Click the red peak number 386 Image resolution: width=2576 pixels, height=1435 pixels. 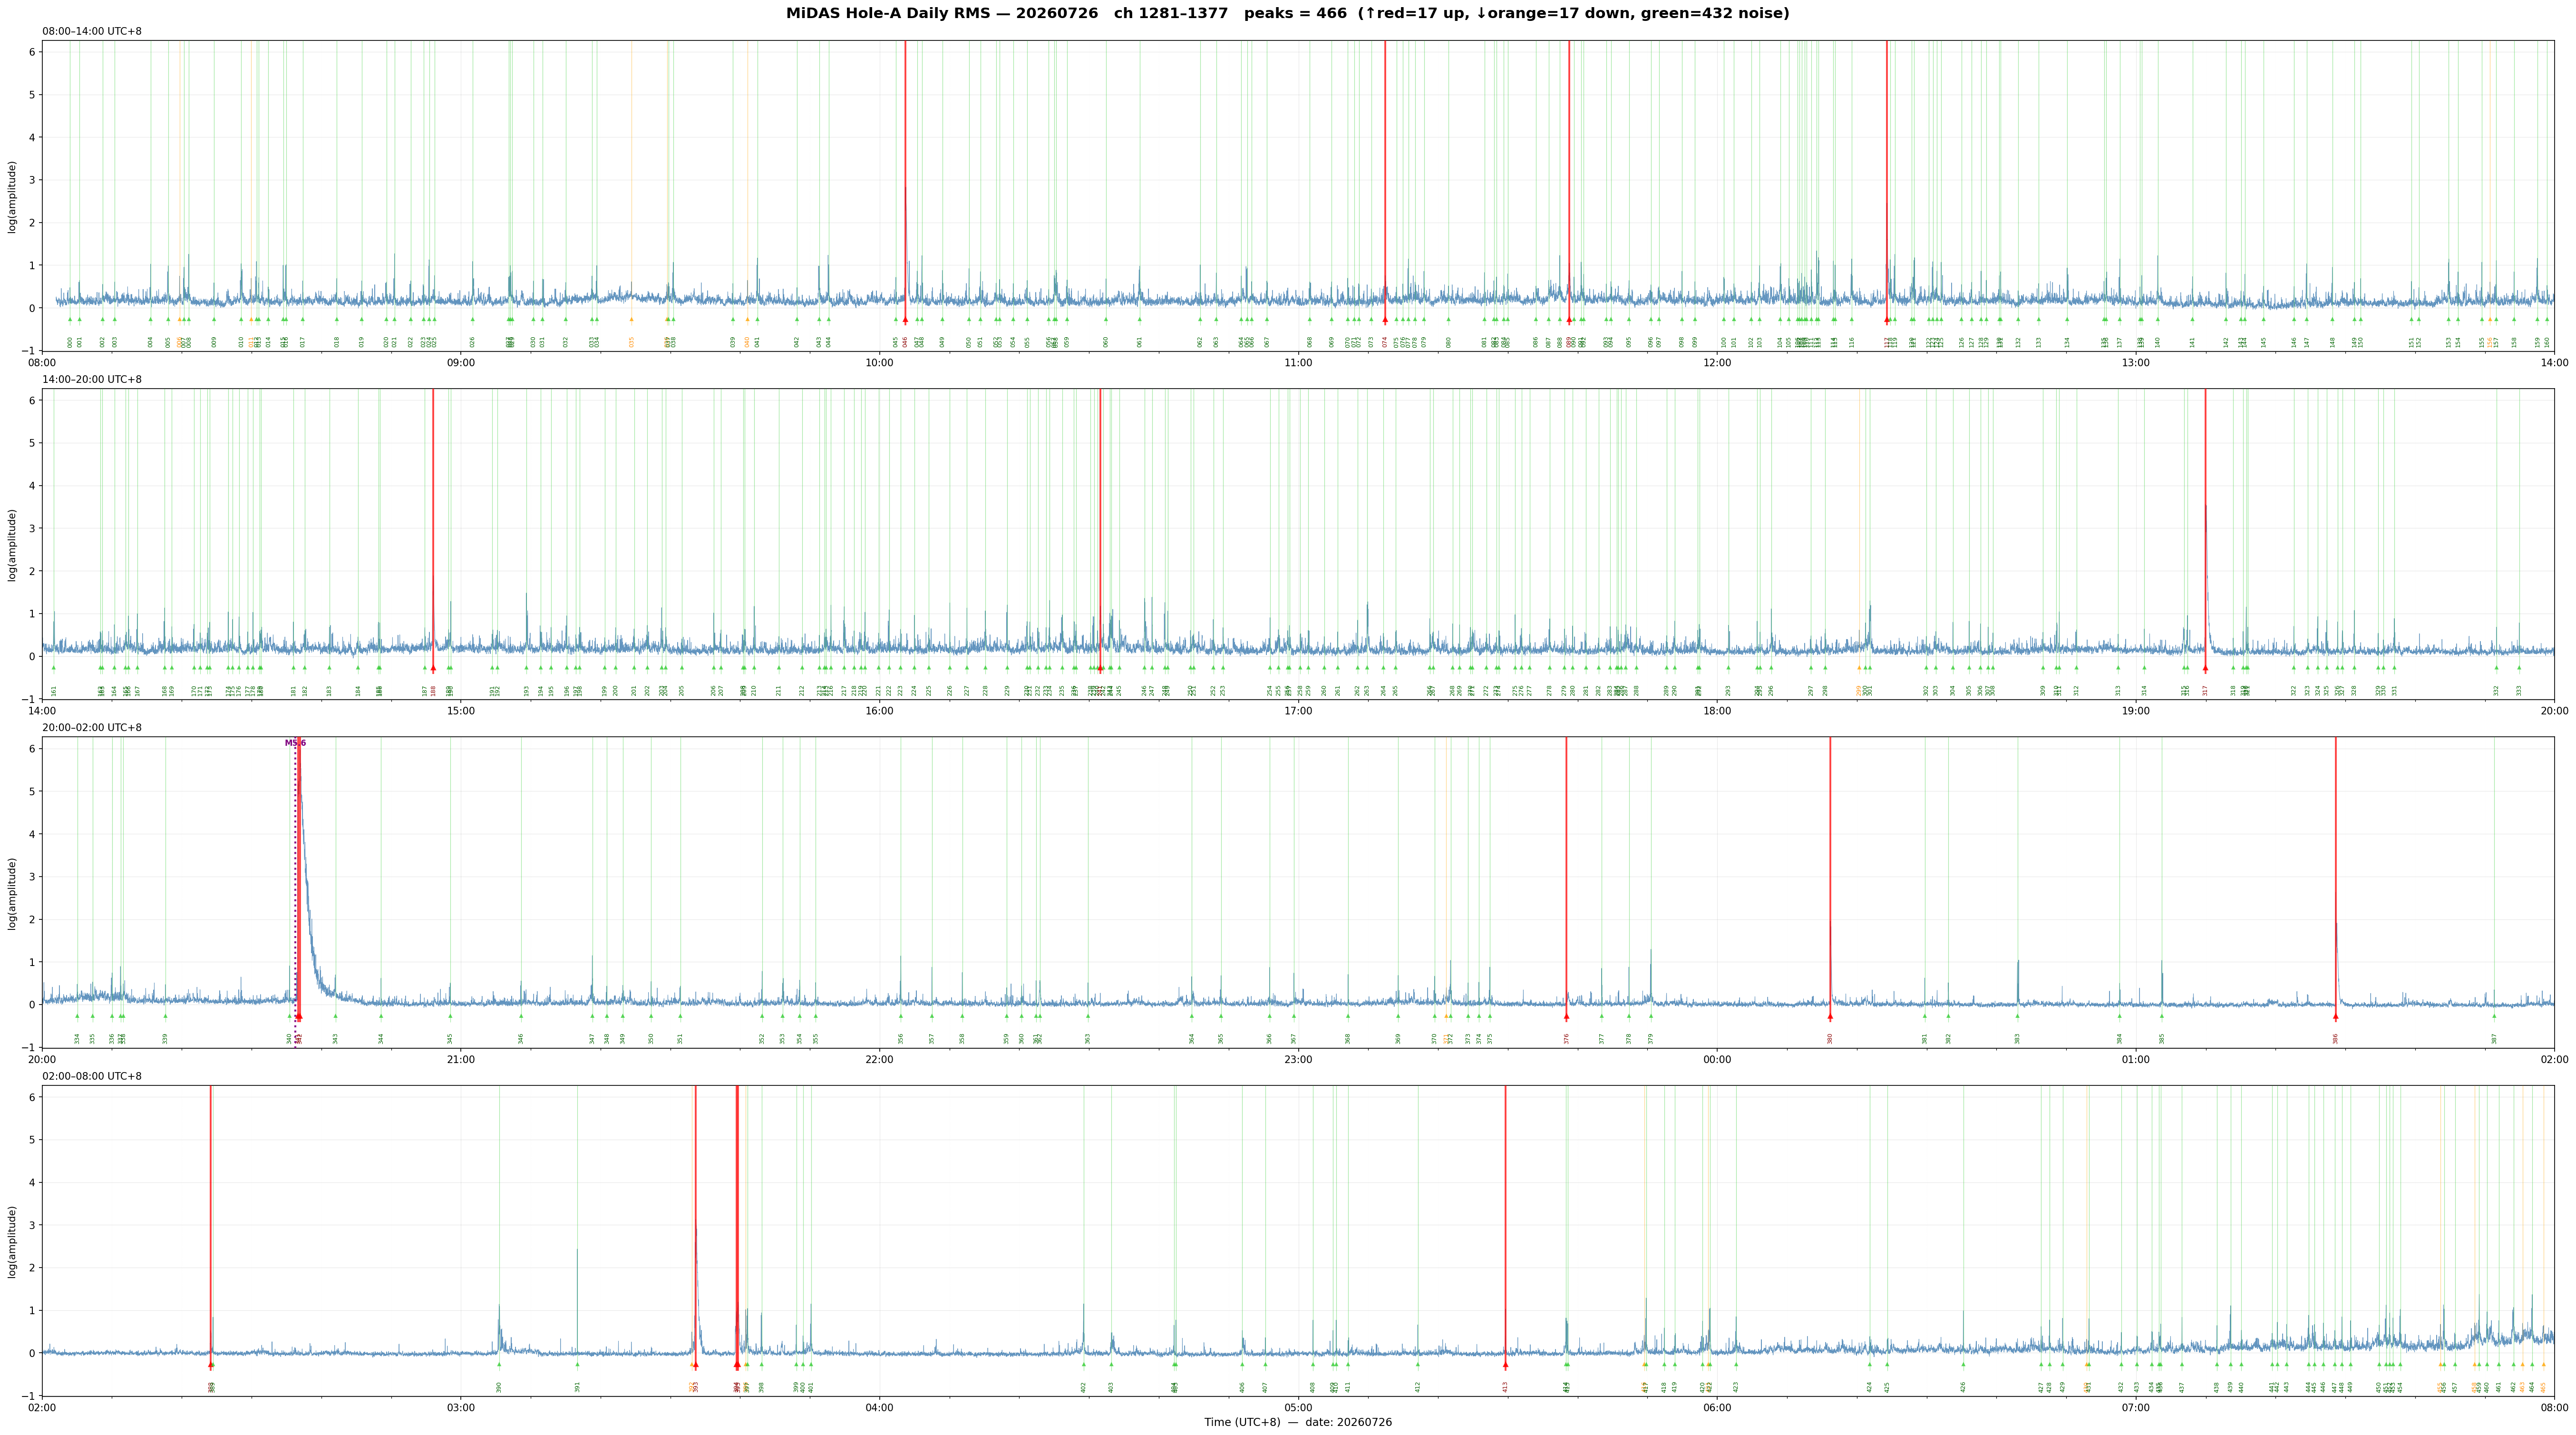tap(2336, 1039)
